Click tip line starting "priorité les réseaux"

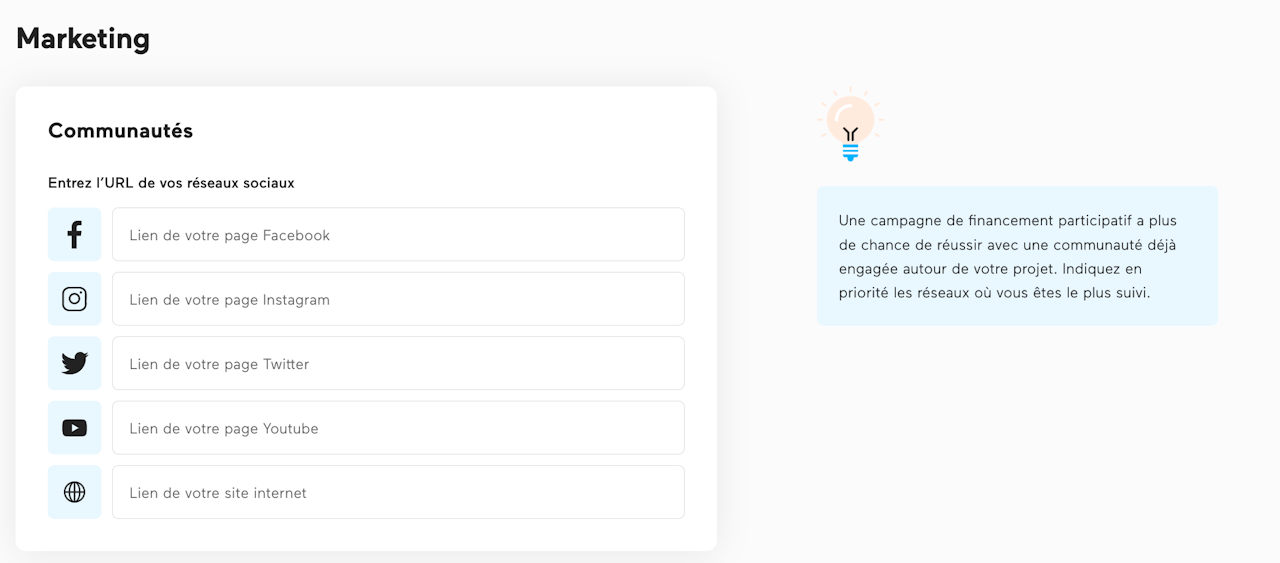click(994, 293)
